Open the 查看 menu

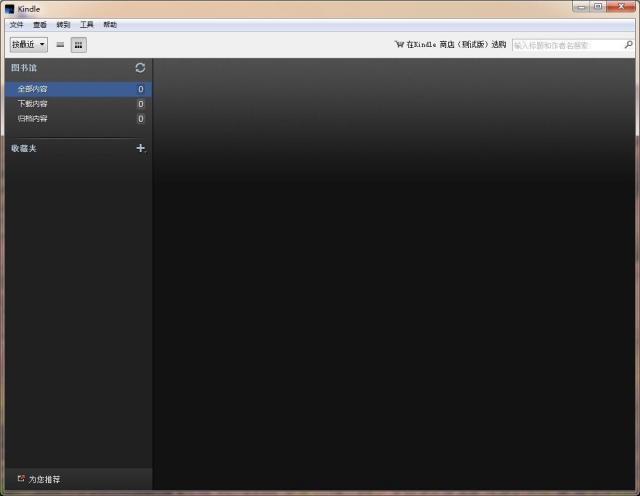(x=40, y=25)
